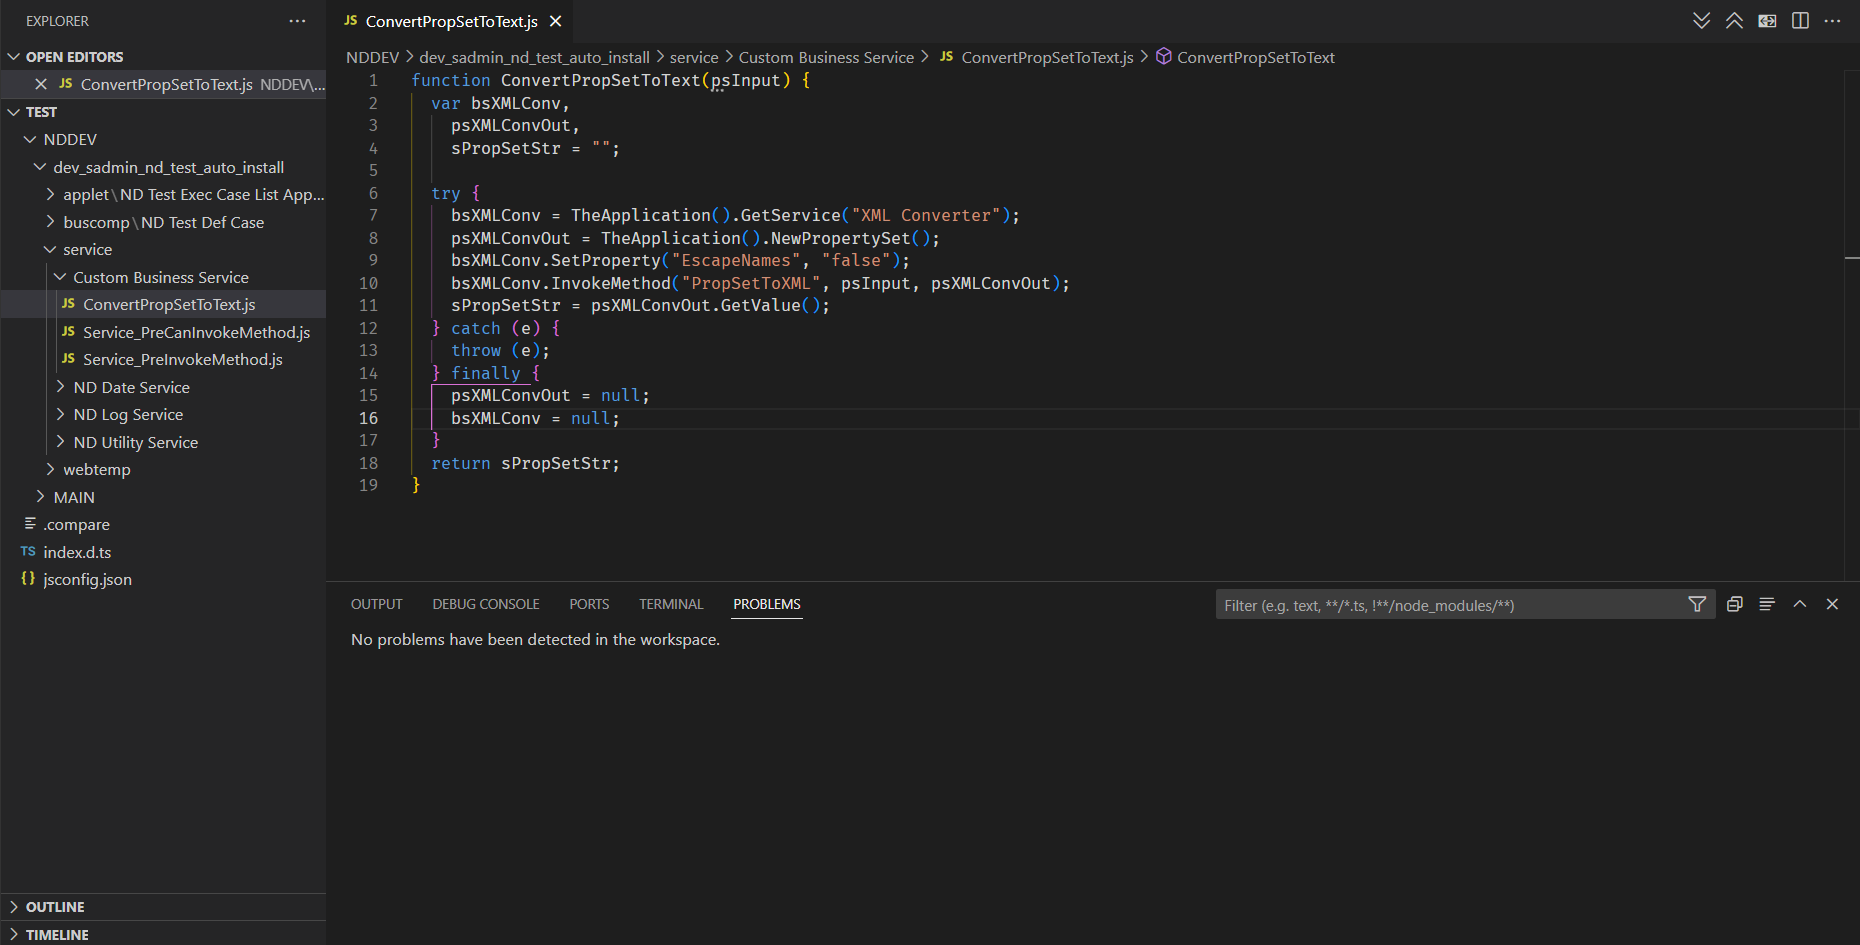The height and width of the screenshot is (945, 1860).
Task: Open index.d.ts file in explorer
Action: point(77,552)
